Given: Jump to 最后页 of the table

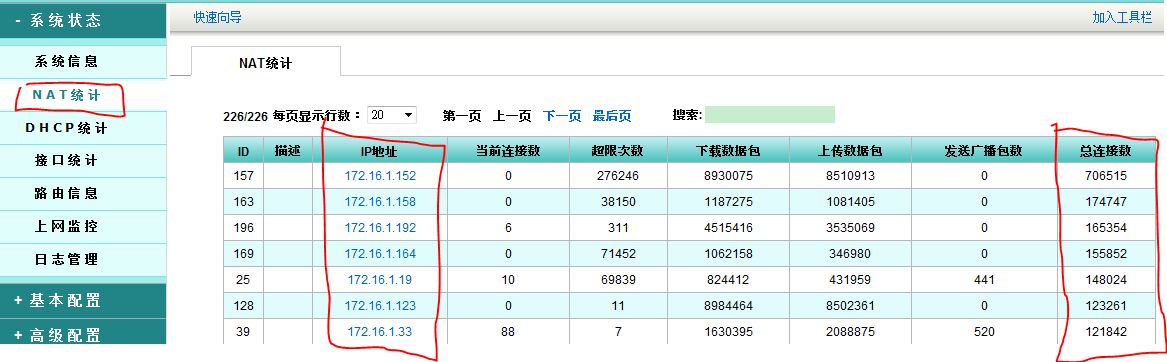Looking at the screenshot, I should click(x=612, y=115).
